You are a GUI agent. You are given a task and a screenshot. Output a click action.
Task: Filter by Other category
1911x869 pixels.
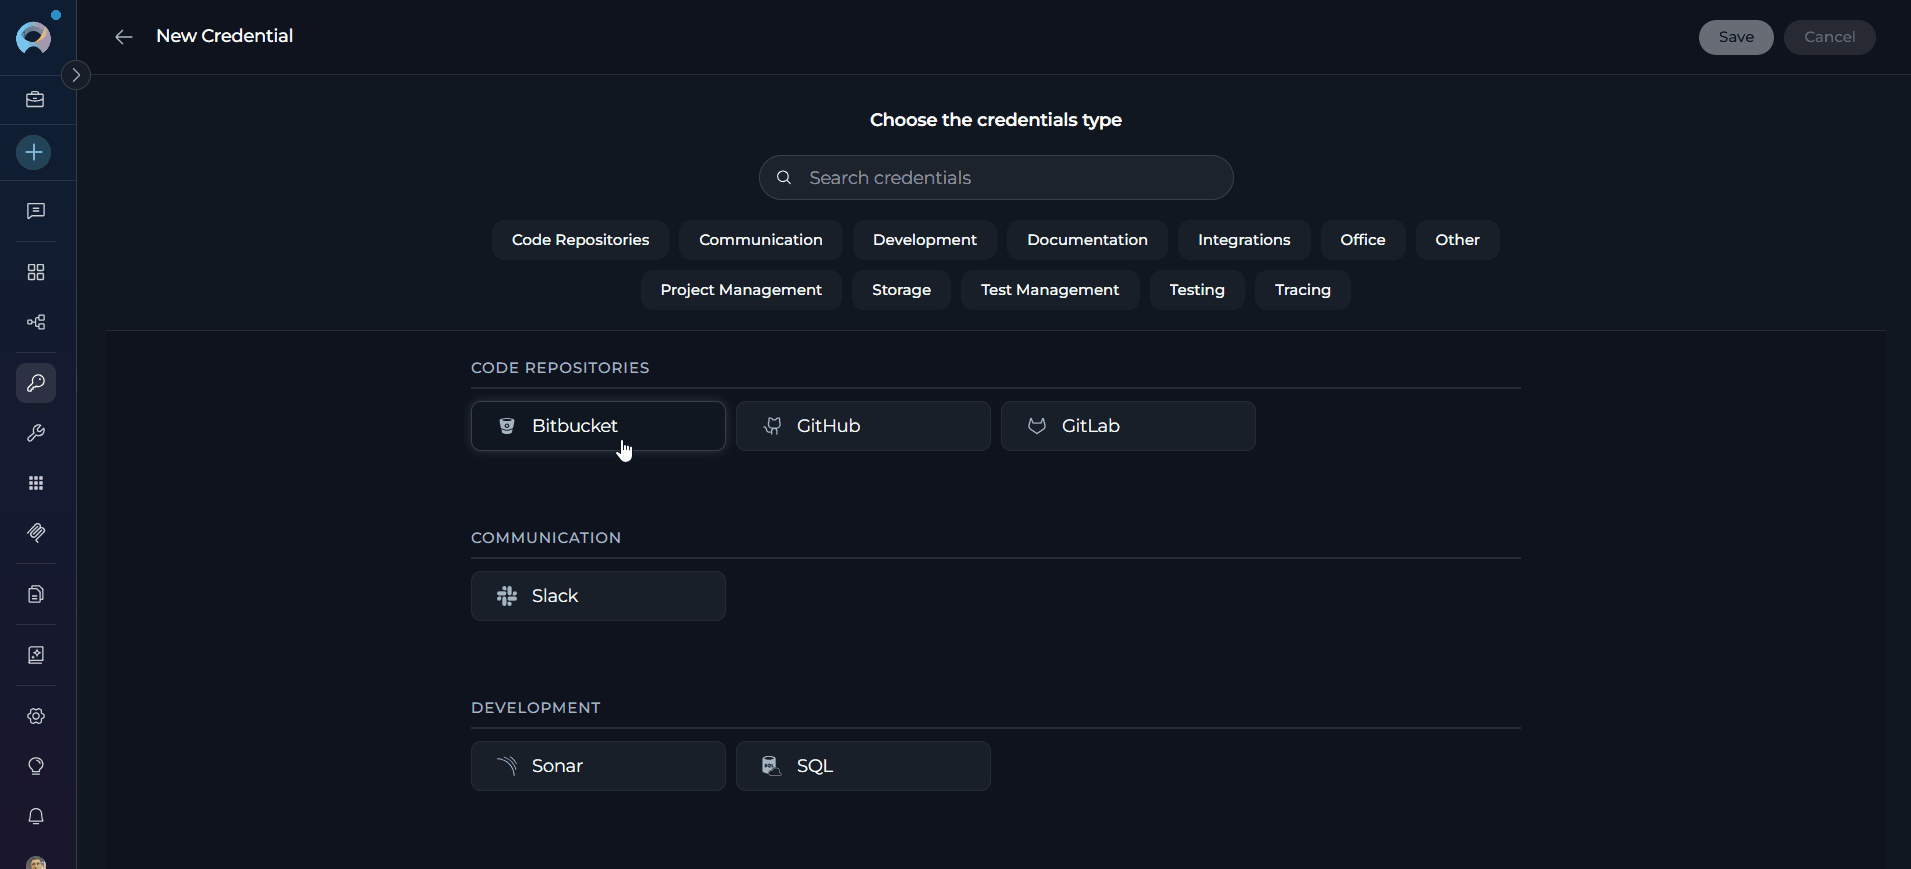tap(1457, 240)
